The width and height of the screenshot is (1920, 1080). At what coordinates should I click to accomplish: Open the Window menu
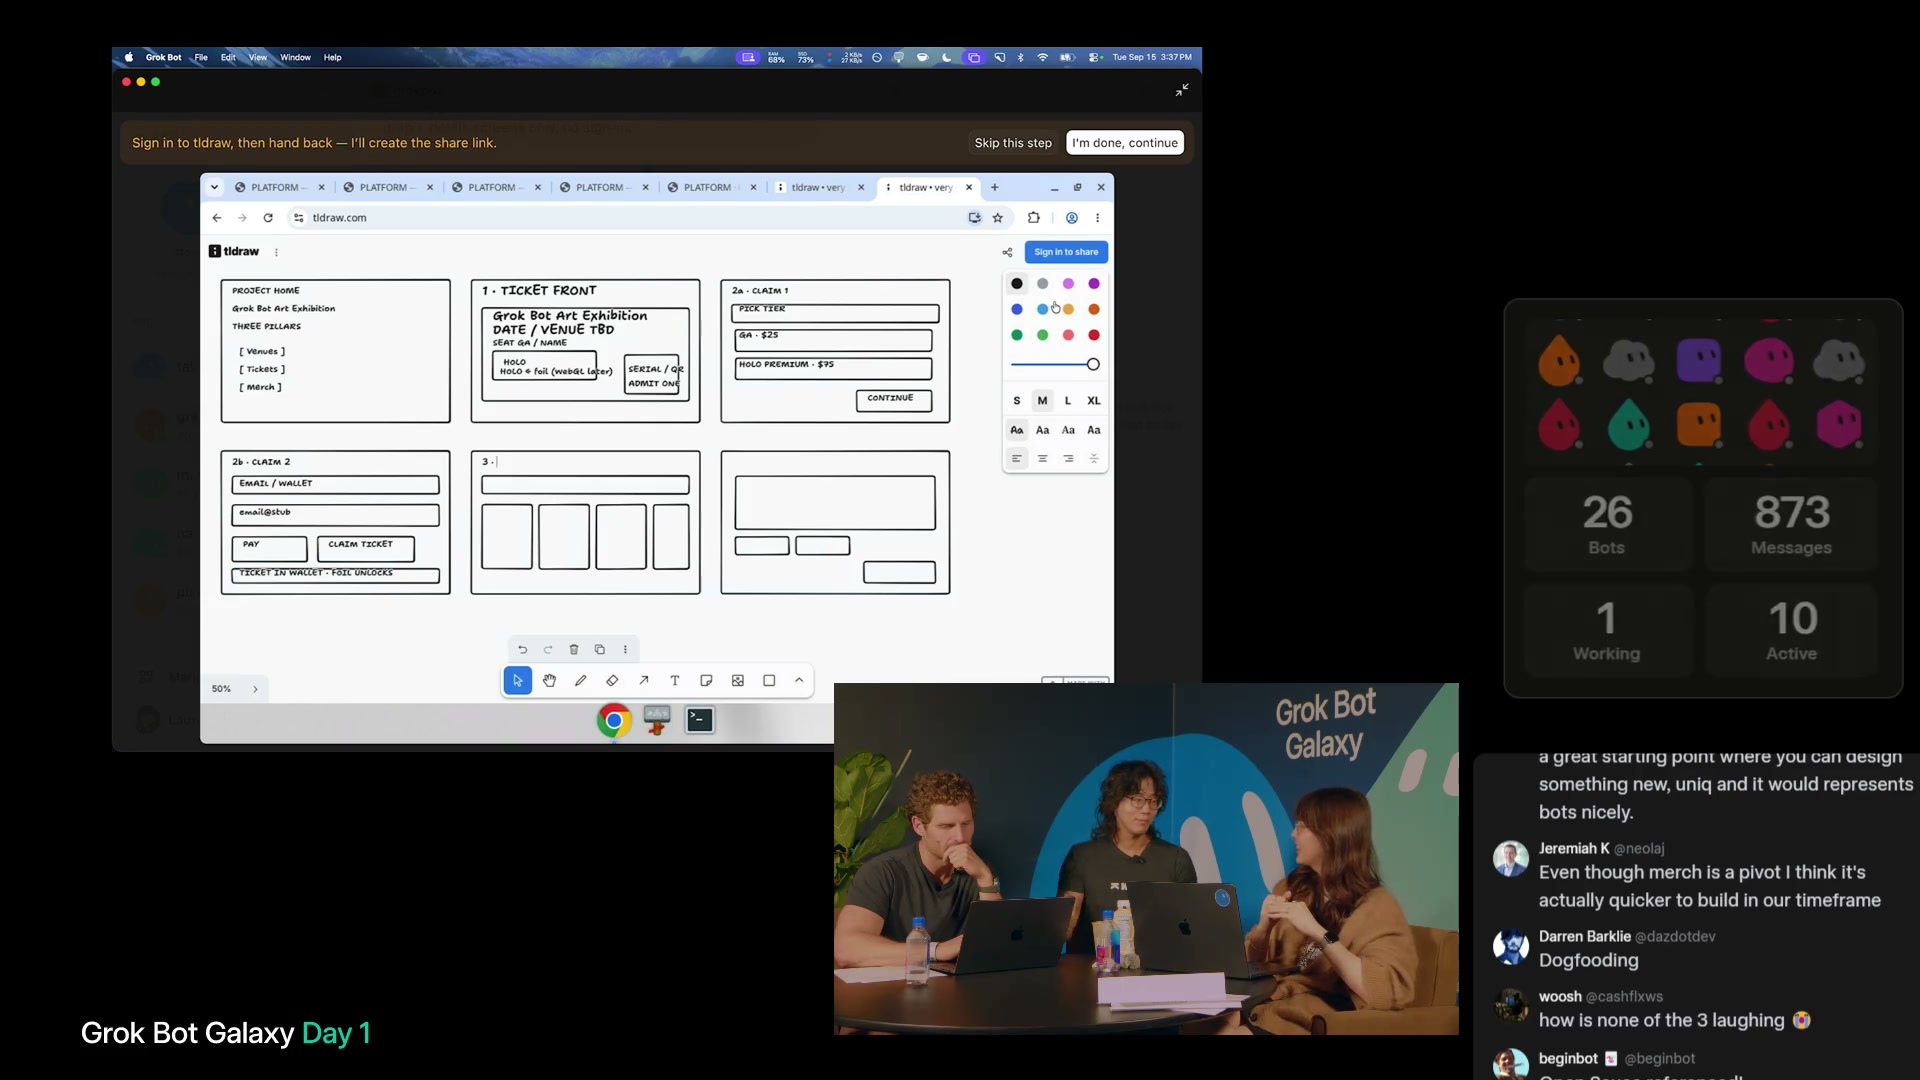coord(296,58)
